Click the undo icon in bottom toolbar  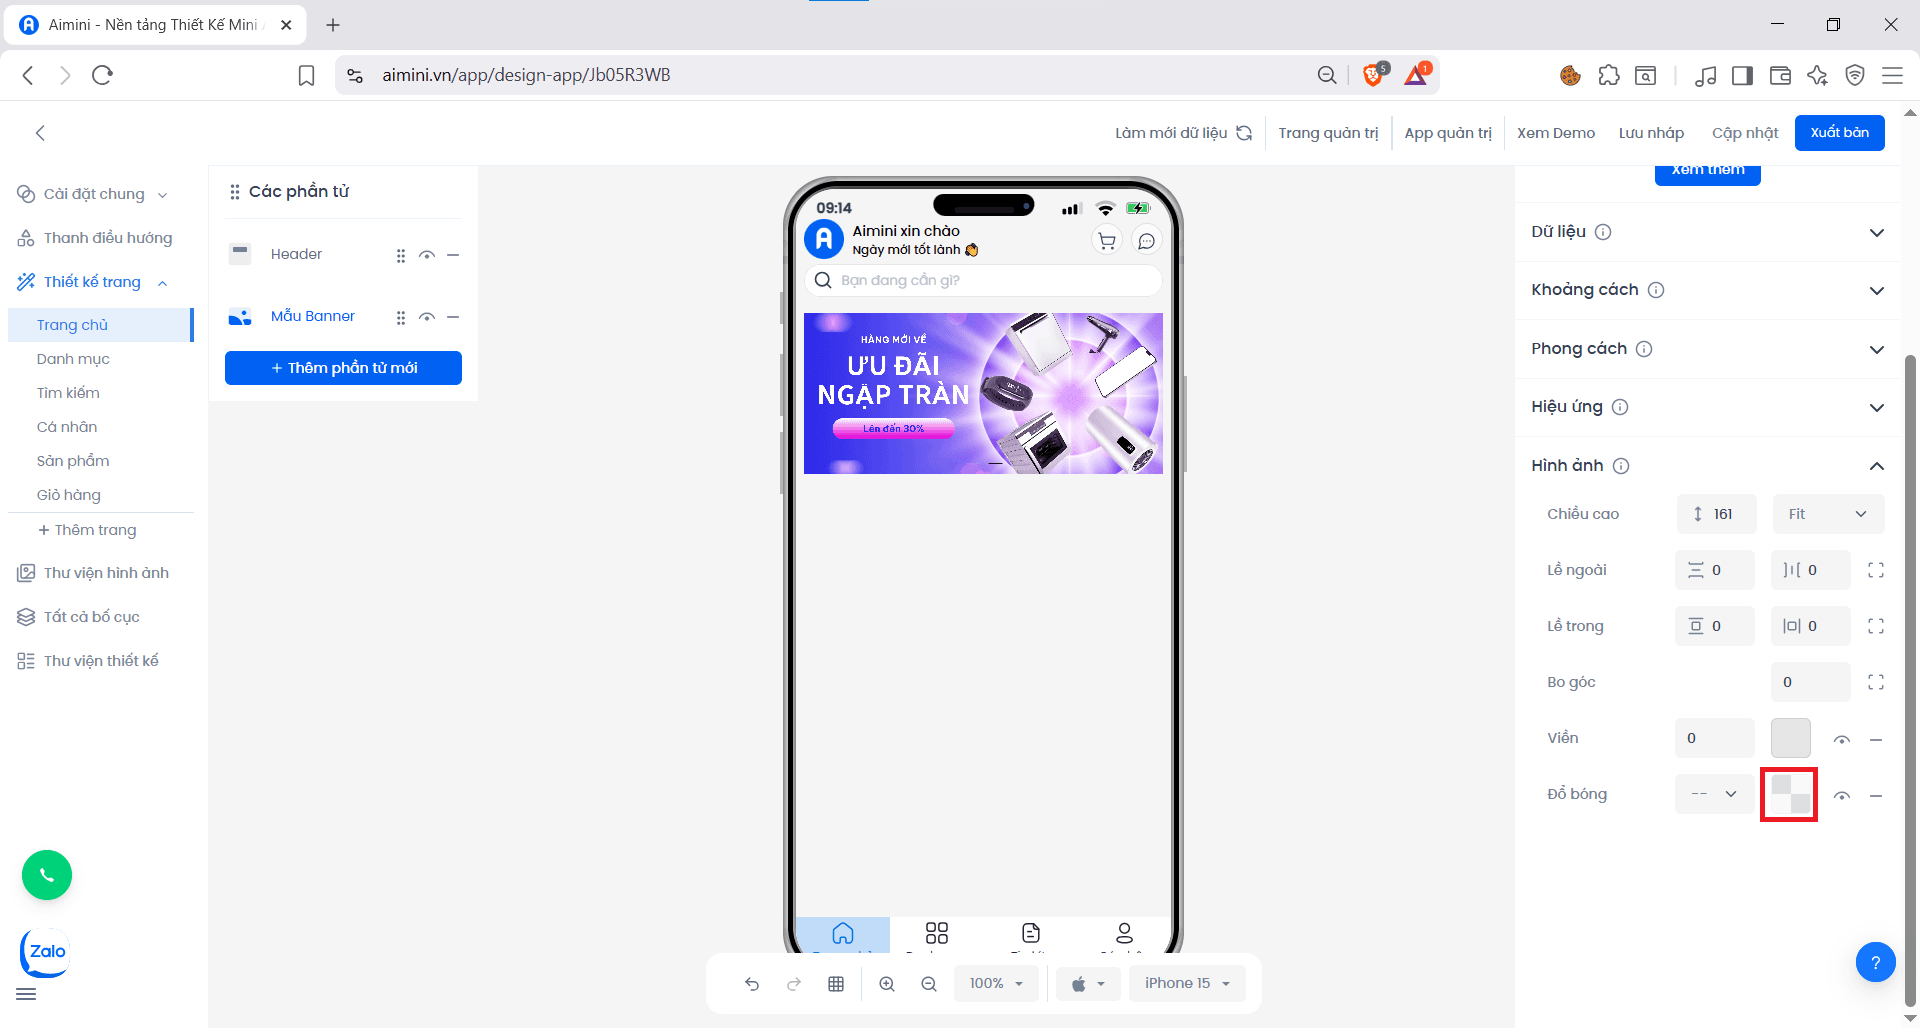(x=752, y=983)
